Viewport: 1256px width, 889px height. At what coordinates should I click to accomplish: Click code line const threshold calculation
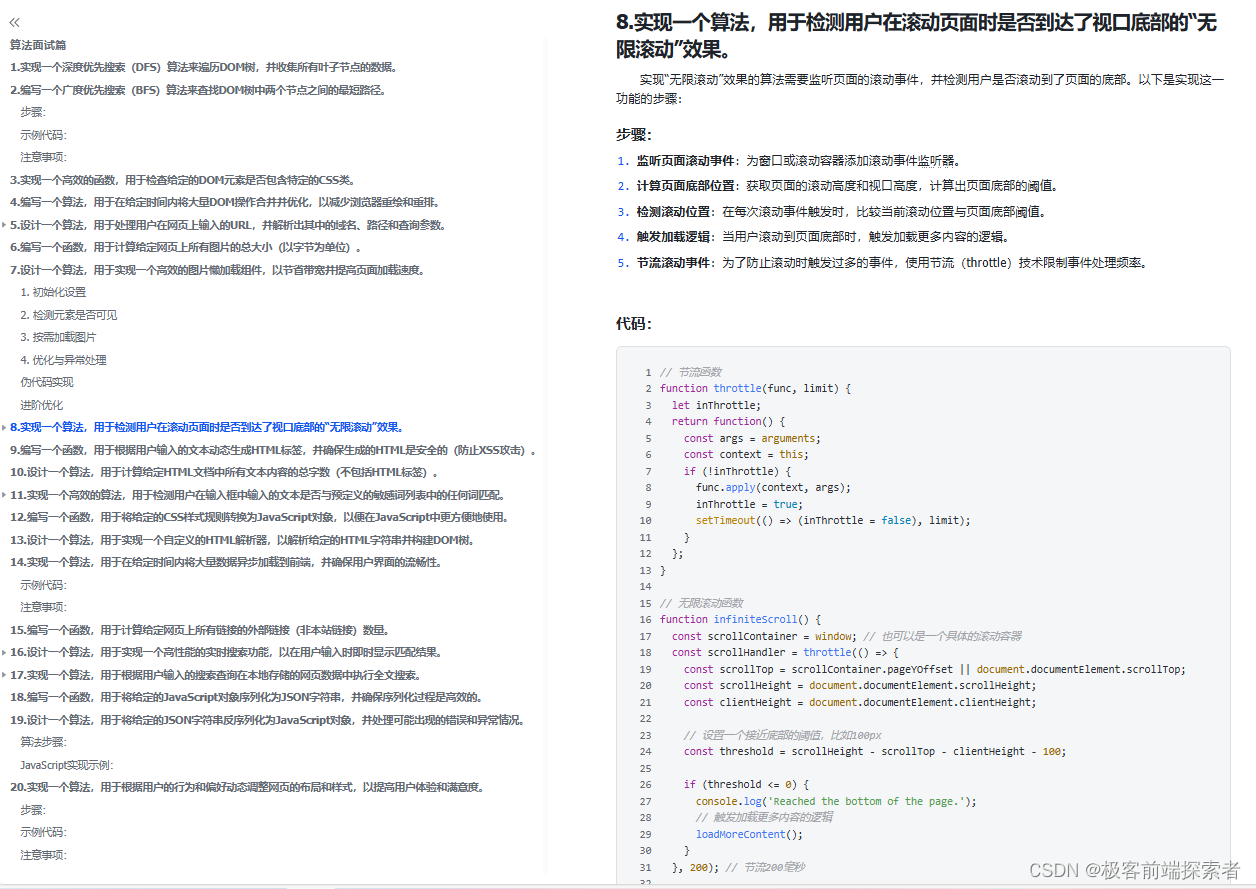coord(875,751)
